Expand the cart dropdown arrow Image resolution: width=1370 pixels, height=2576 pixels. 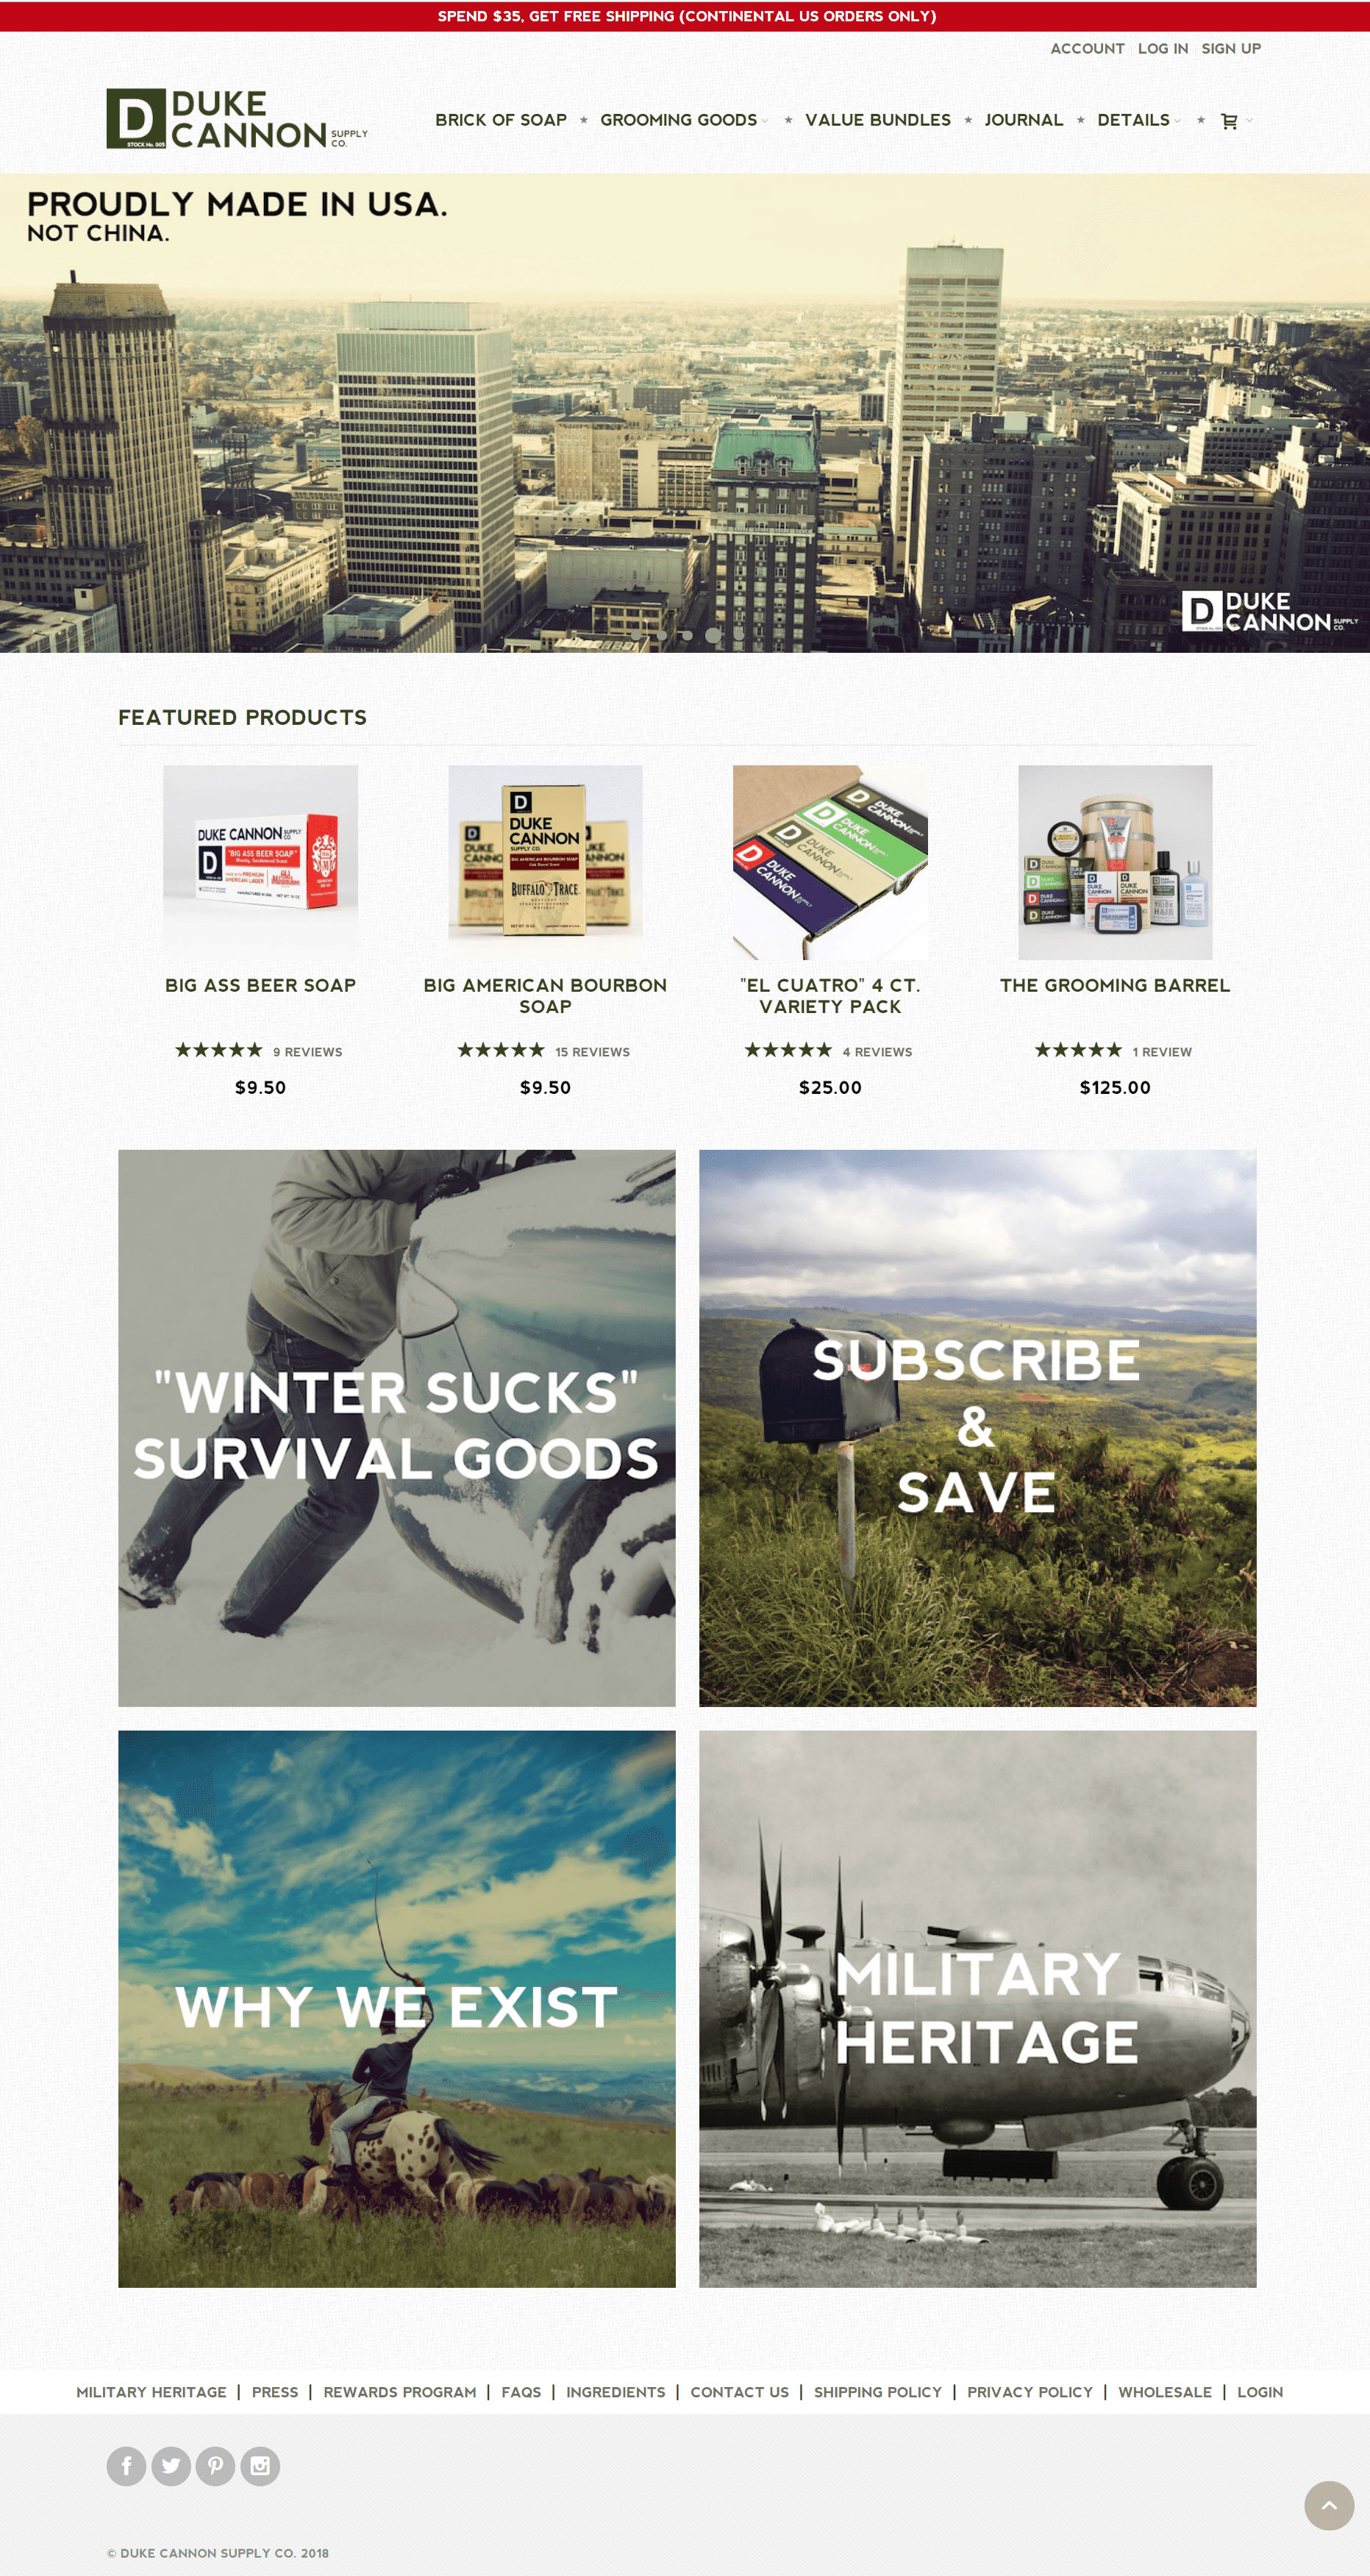(1249, 121)
